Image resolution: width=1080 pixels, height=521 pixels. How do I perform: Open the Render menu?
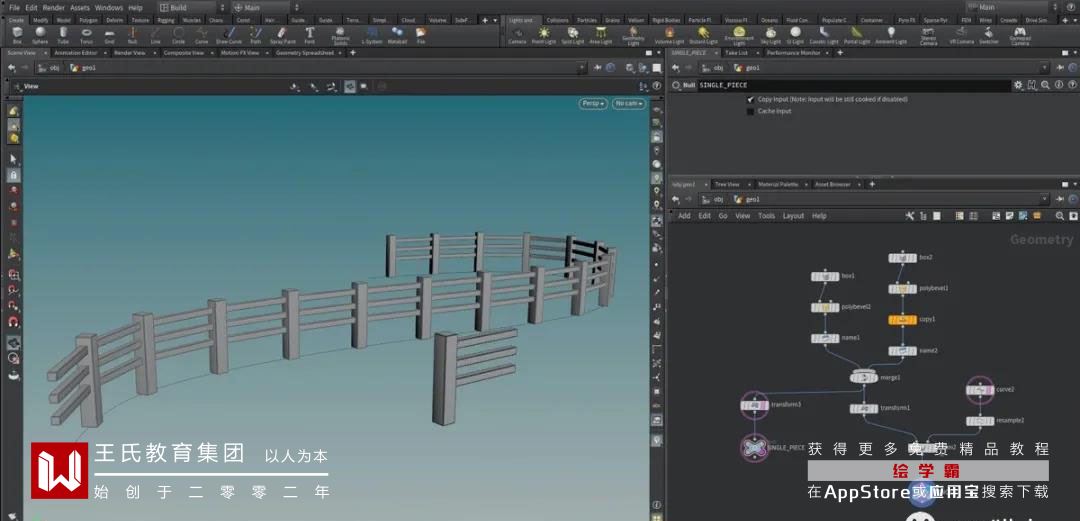pos(53,7)
